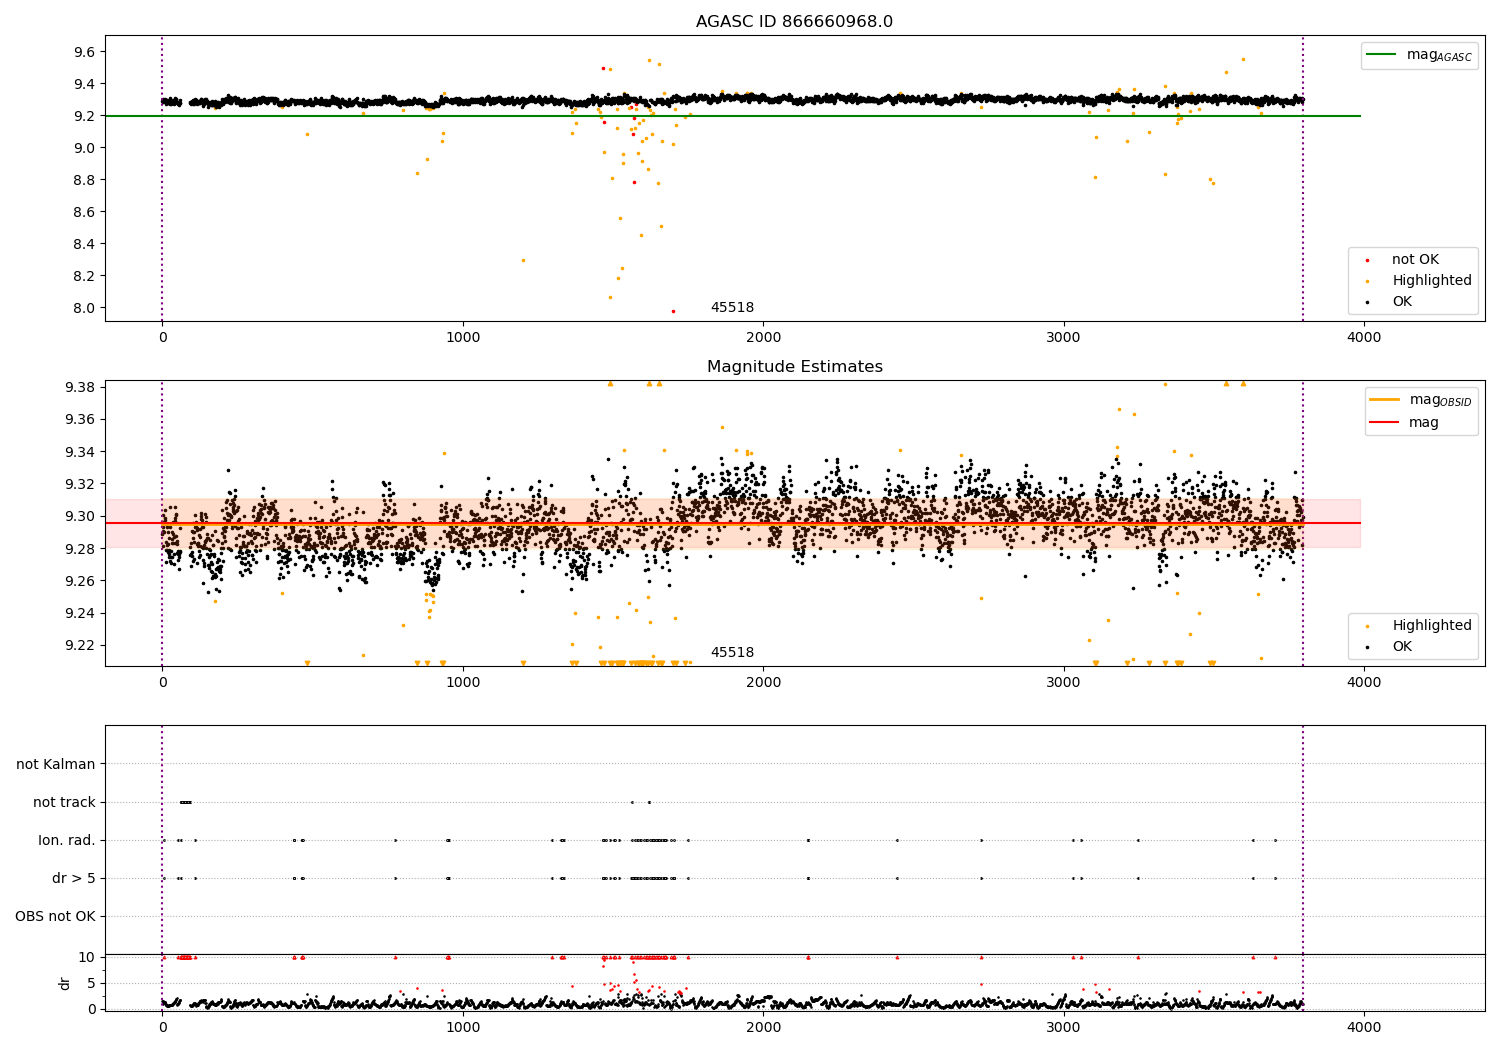Click the 'OBS not OK' axis label
Screen dimensions: 1500x1050
coord(55,916)
